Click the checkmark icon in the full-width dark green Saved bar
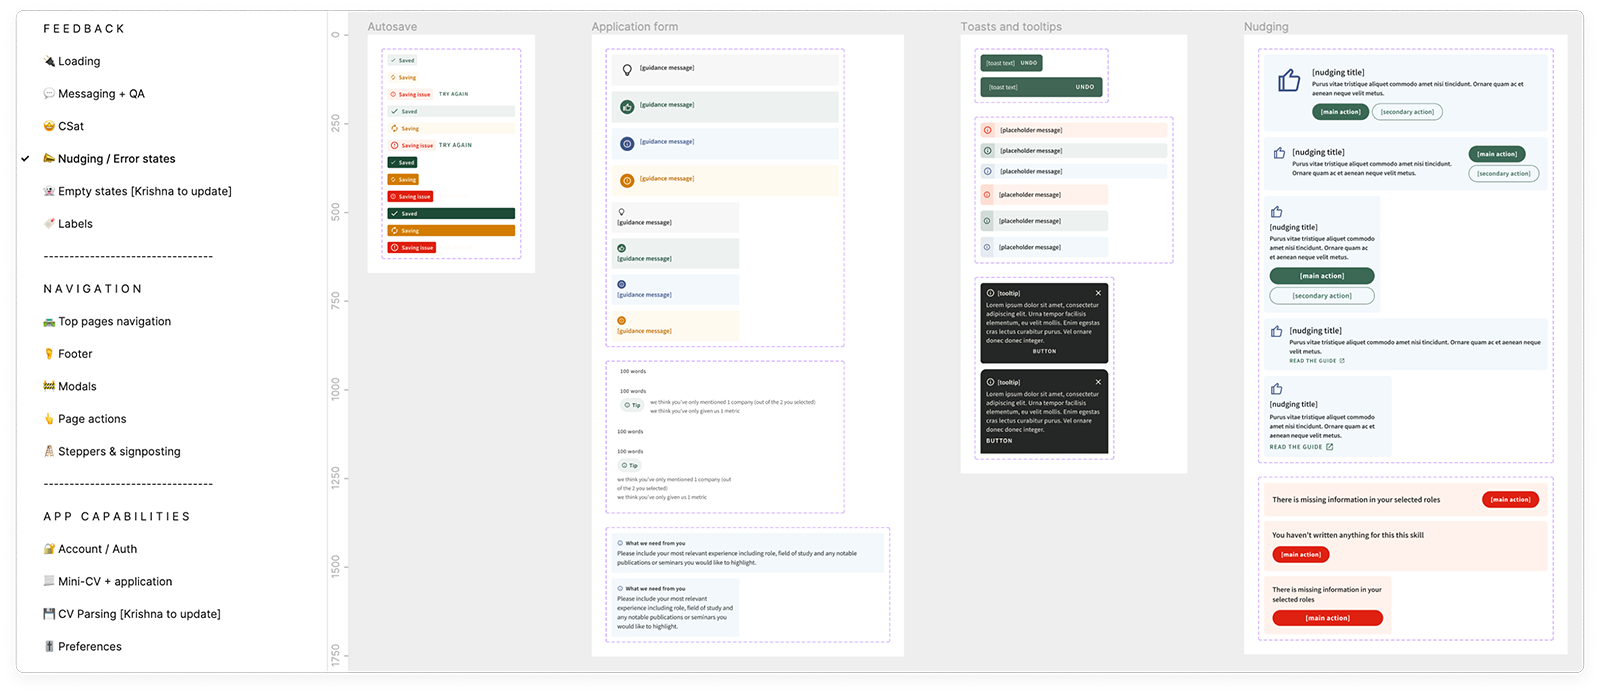1600x695 pixels. coord(395,213)
